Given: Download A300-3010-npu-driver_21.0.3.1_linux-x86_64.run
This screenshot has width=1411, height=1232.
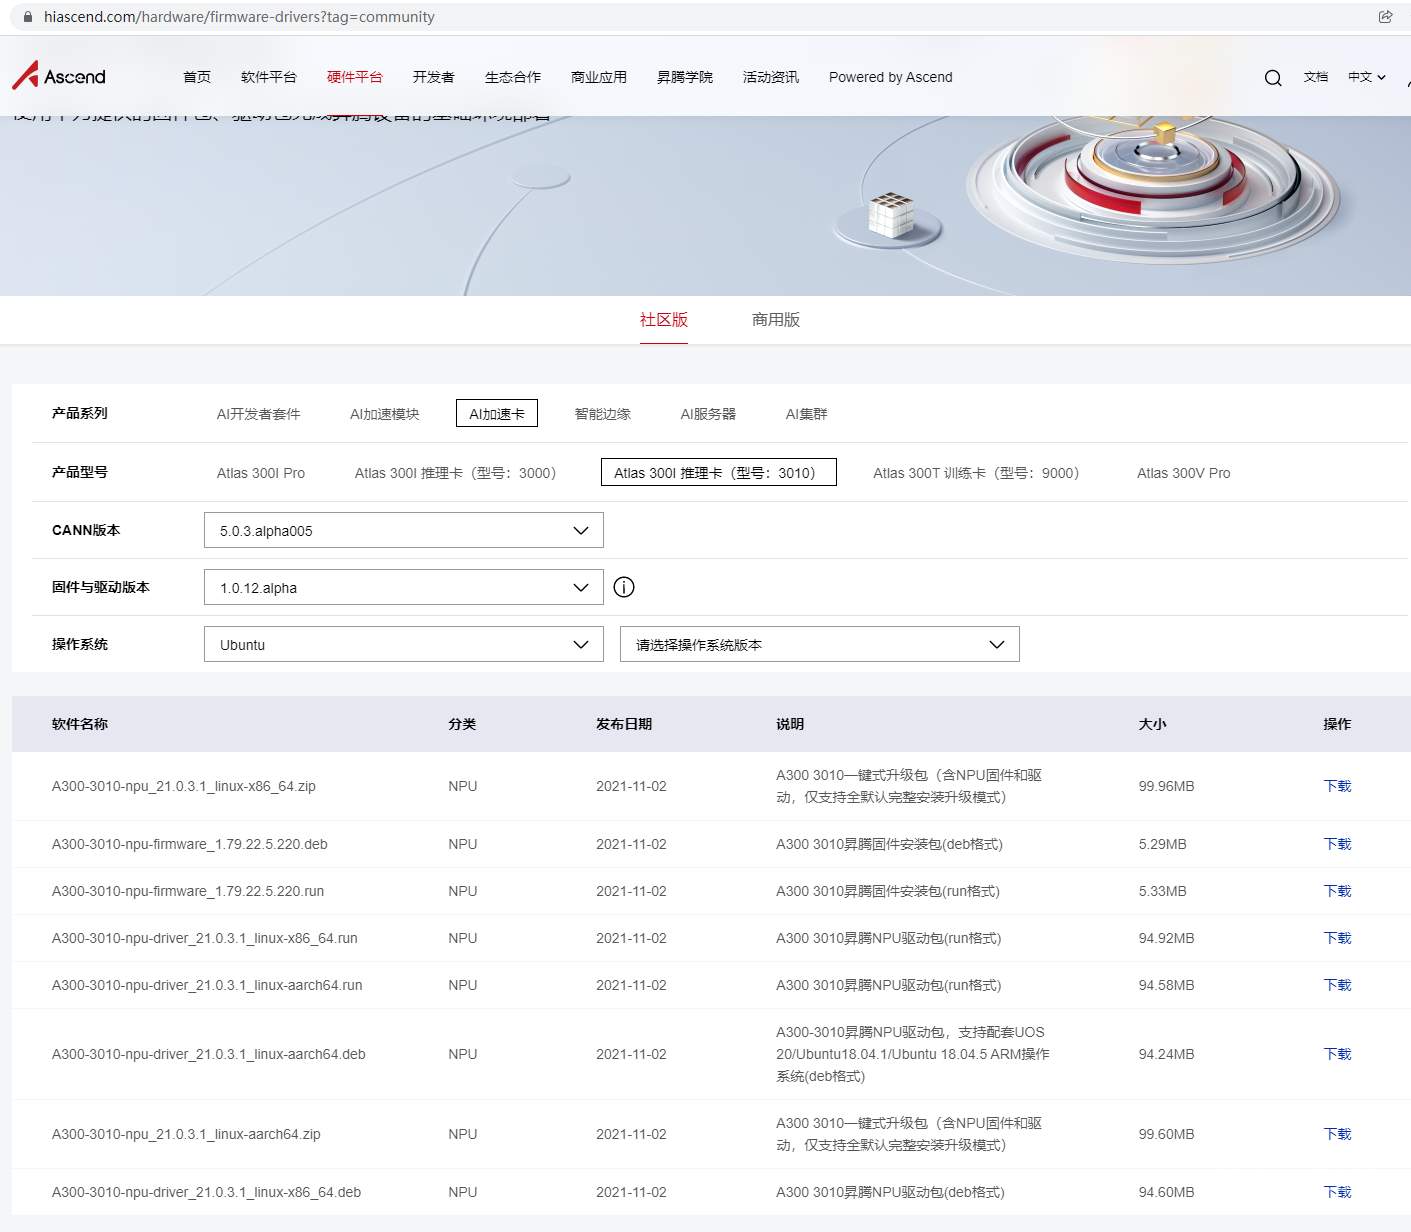Looking at the screenshot, I should [1337, 938].
